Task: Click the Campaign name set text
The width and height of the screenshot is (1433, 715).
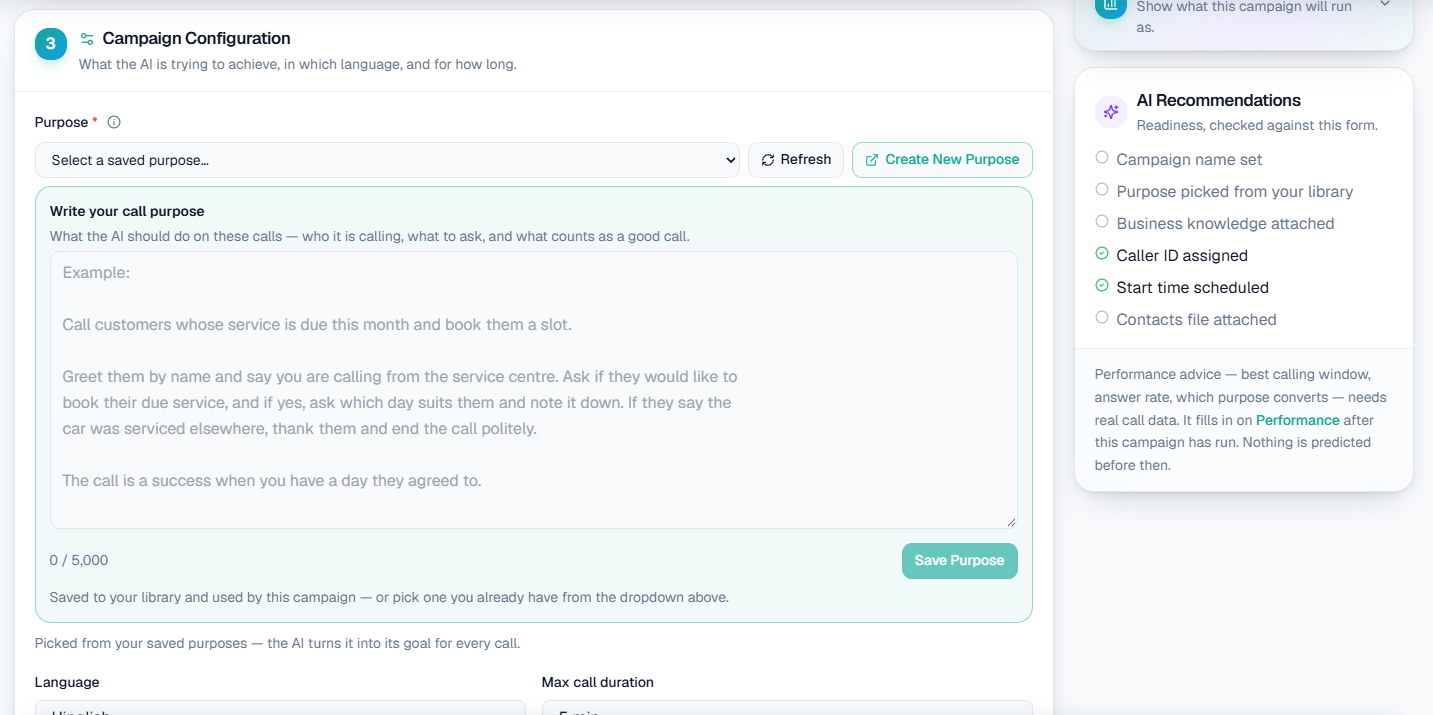Action: [x=1189, y=160]
